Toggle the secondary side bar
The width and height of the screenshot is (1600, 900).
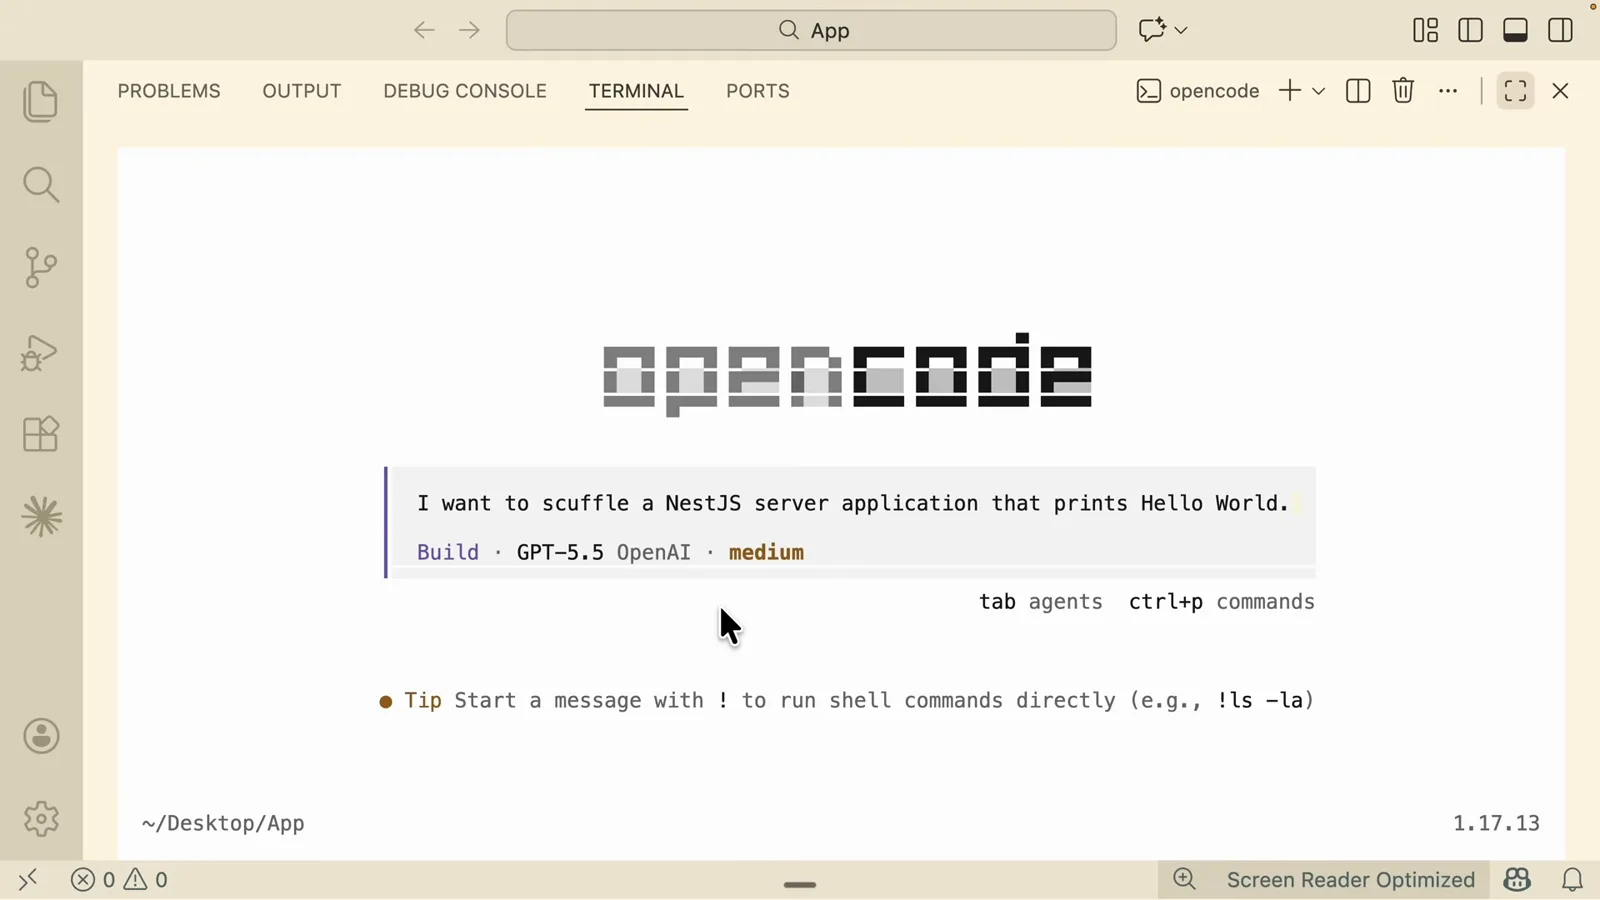pyautogui.click(x=1561, y=30)
